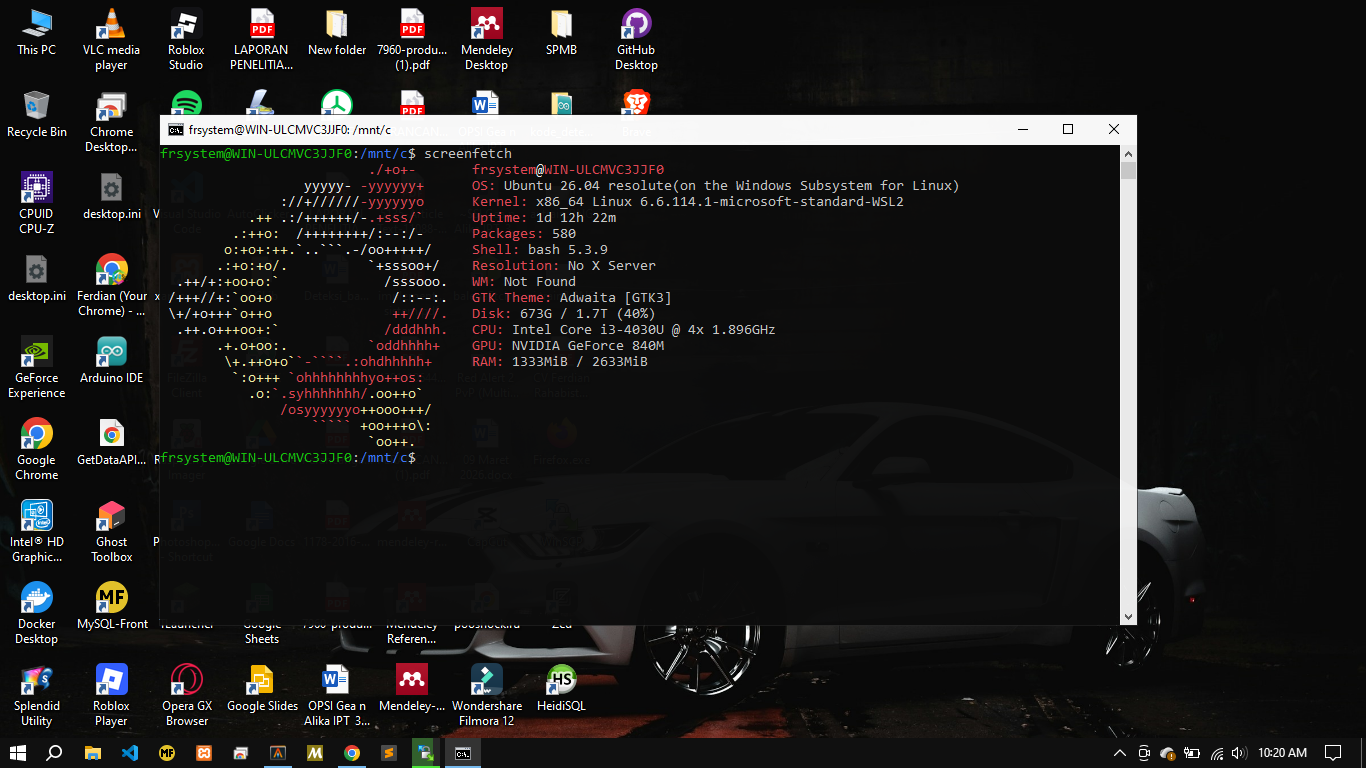Click the terminal title bar text
1366x768 pixels.
(x=289, y=129)
